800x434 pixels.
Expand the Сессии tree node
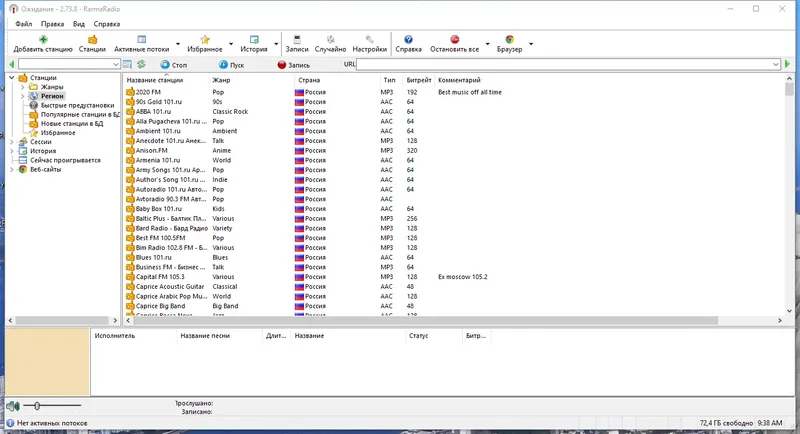click(12, 142)
